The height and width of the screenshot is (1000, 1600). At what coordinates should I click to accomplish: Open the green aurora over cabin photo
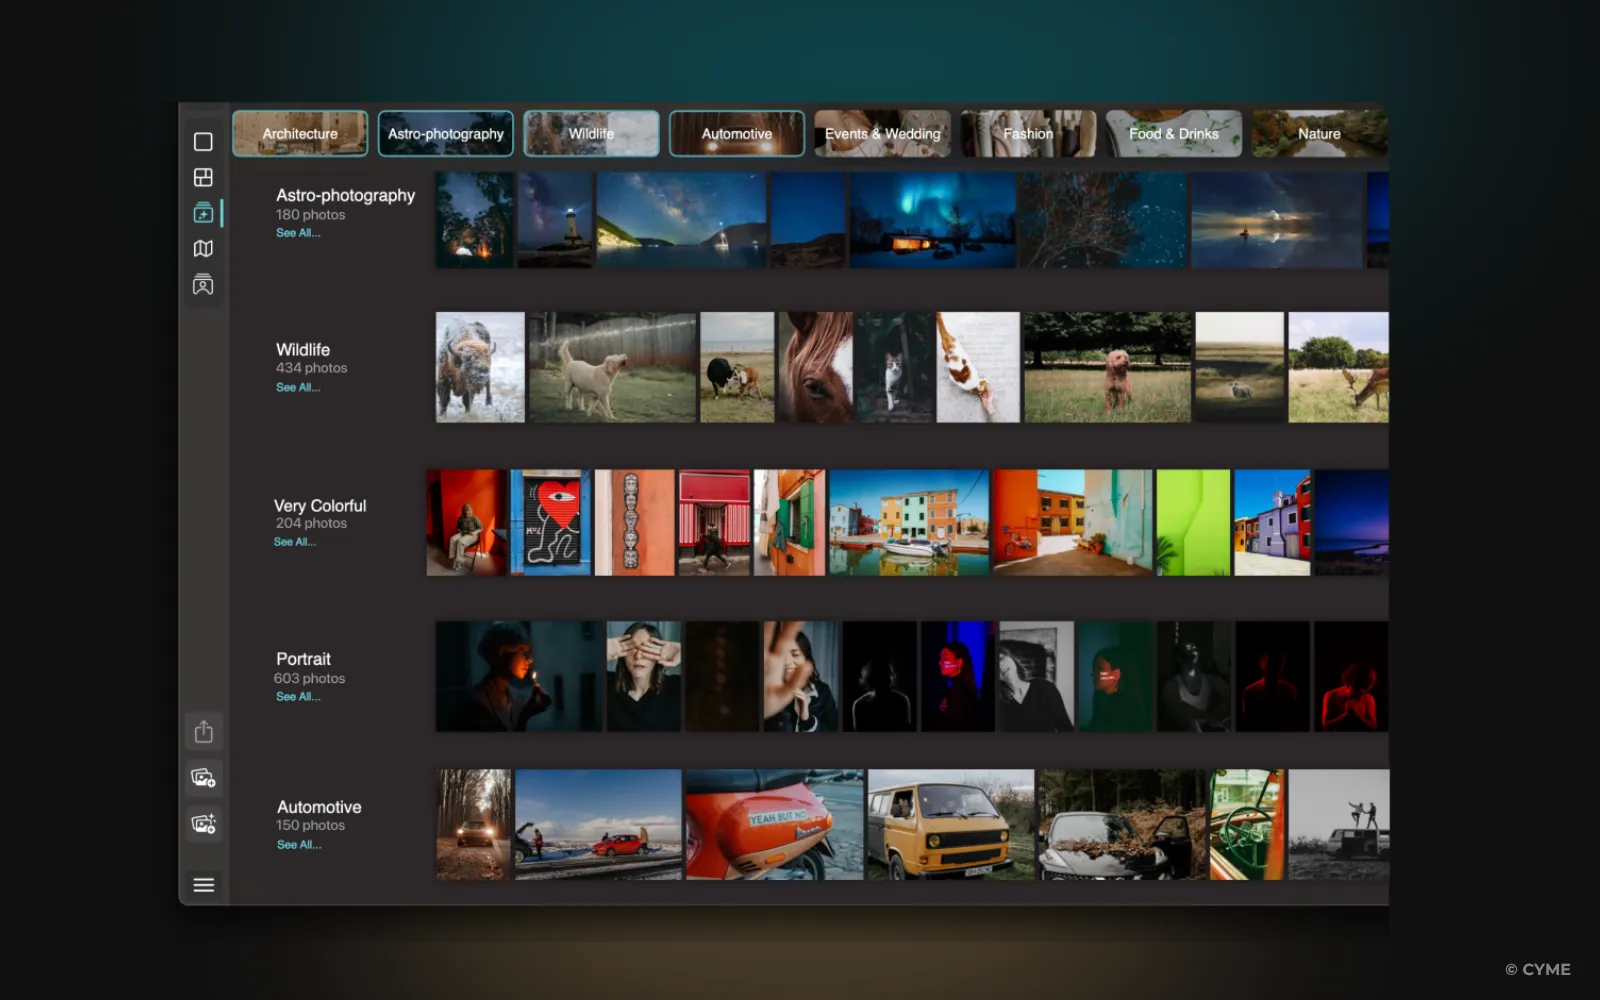pyautogui.click(x=932, y=220)
